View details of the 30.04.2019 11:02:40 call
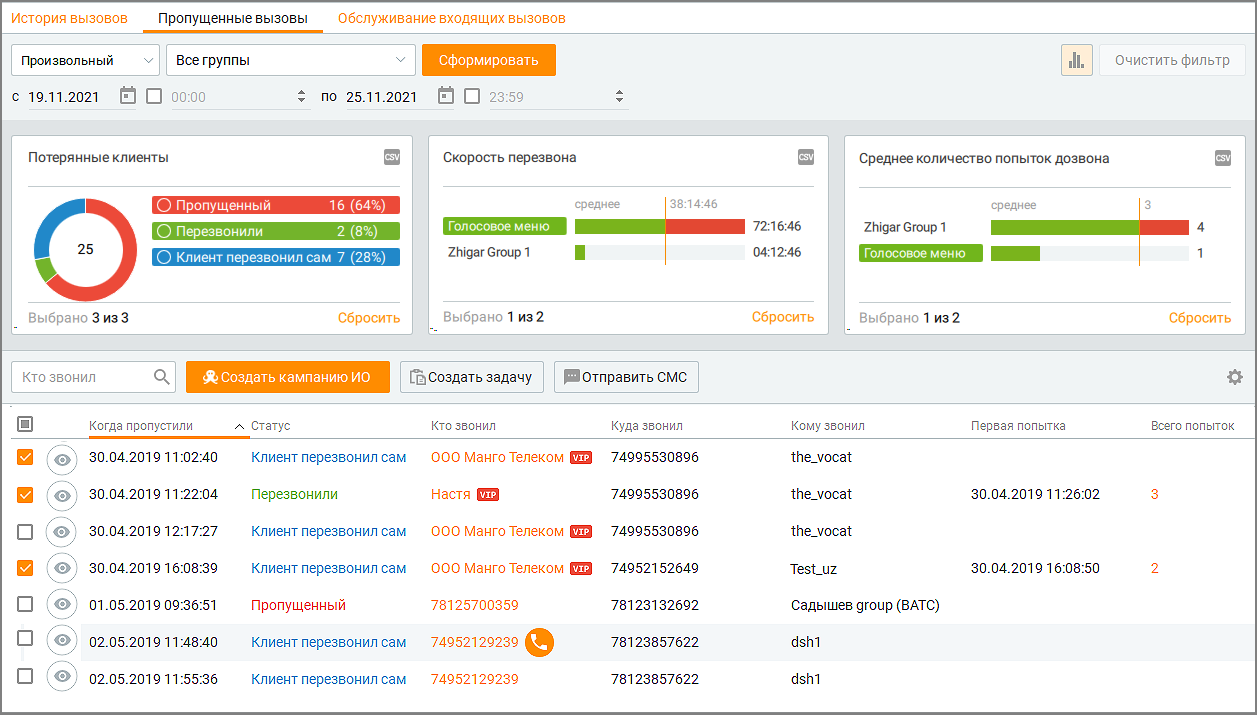The height and width of the screenshot is (715, 1257). coord(62,458)
